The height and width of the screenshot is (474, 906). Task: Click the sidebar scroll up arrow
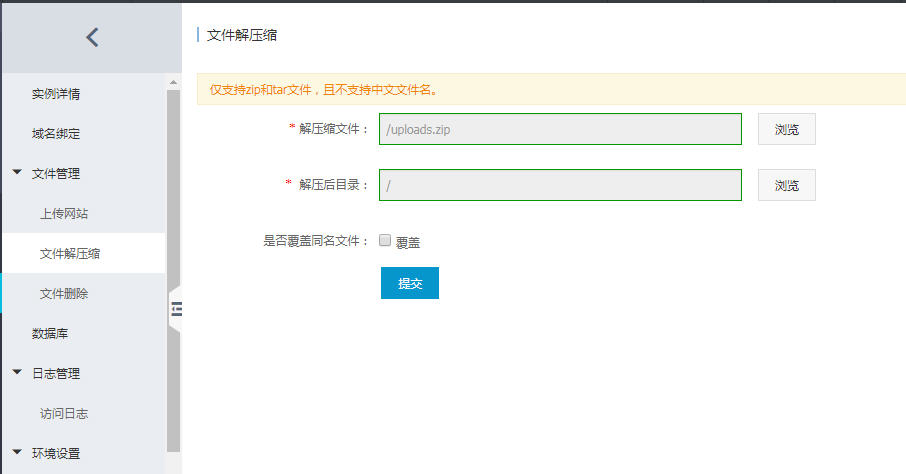pyautogui.click(x=173, y=83)
